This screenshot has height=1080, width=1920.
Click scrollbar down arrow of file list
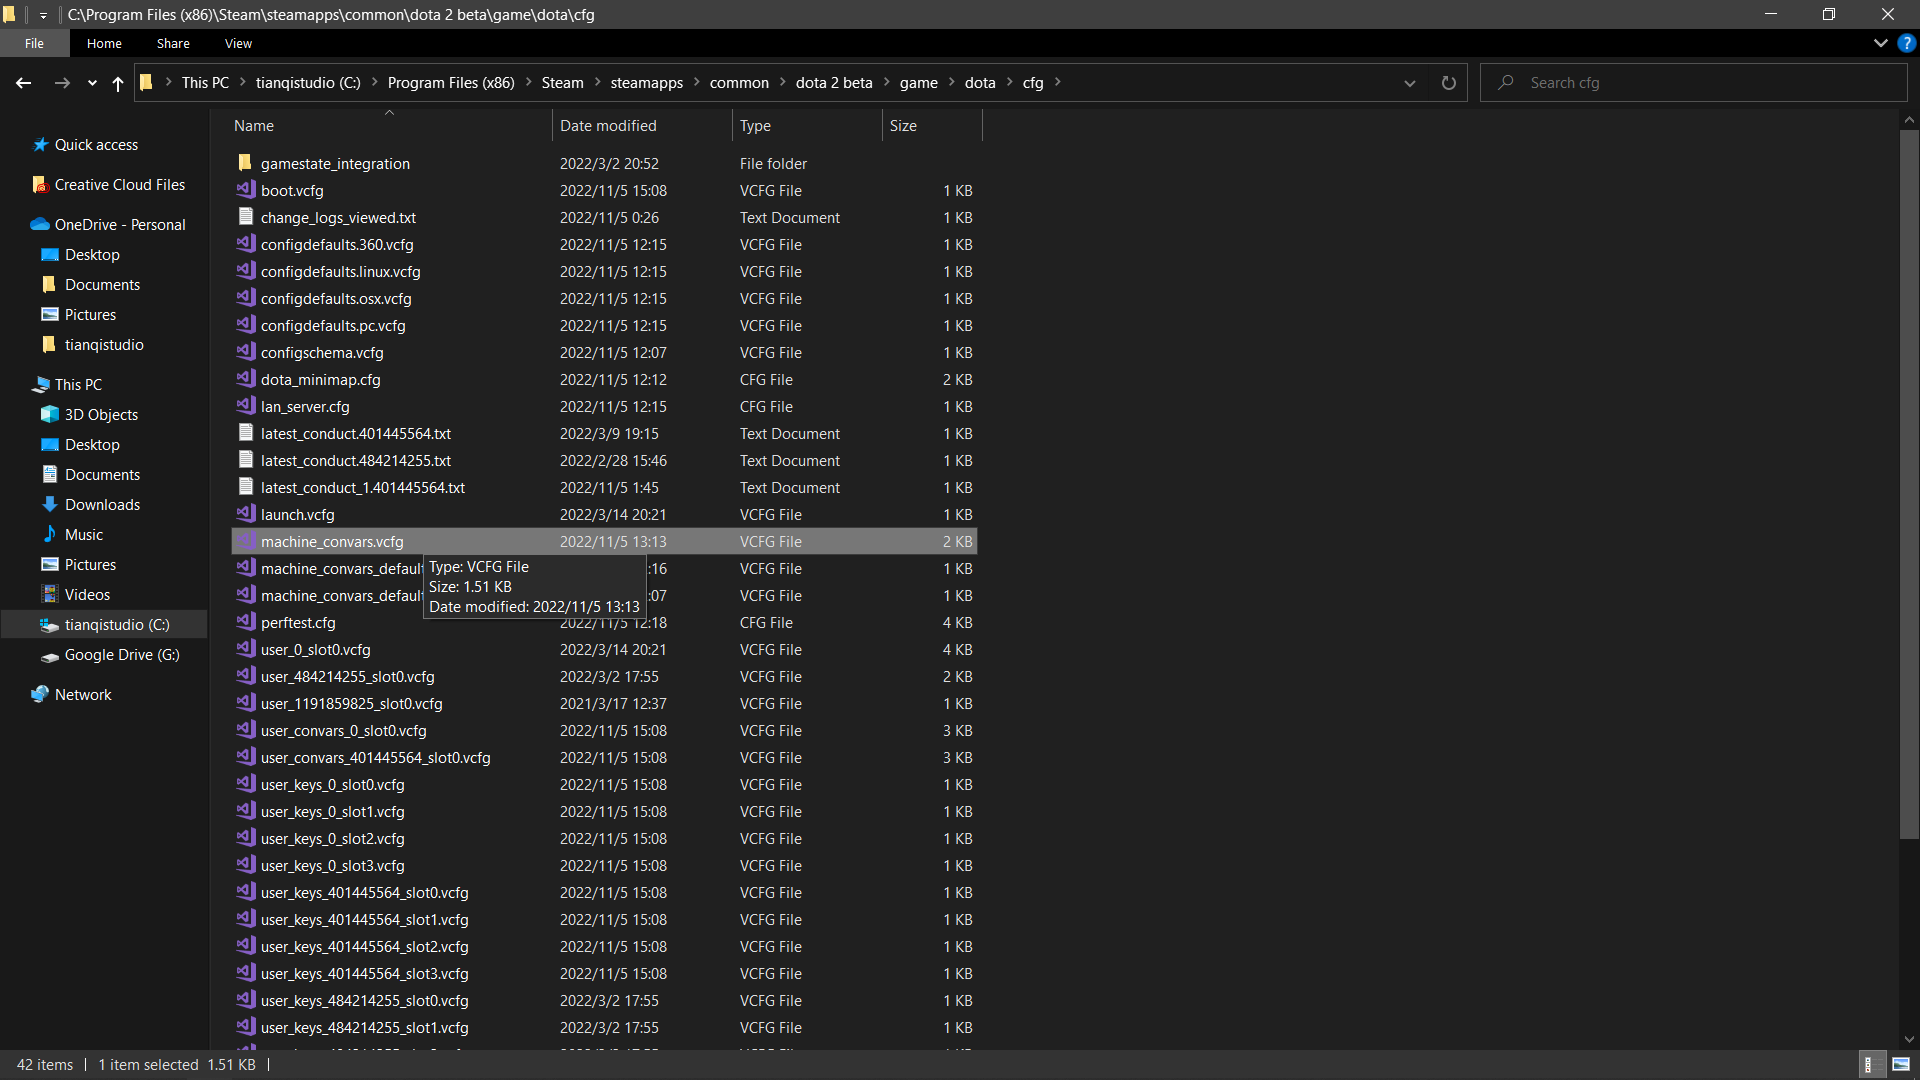1909,1040
